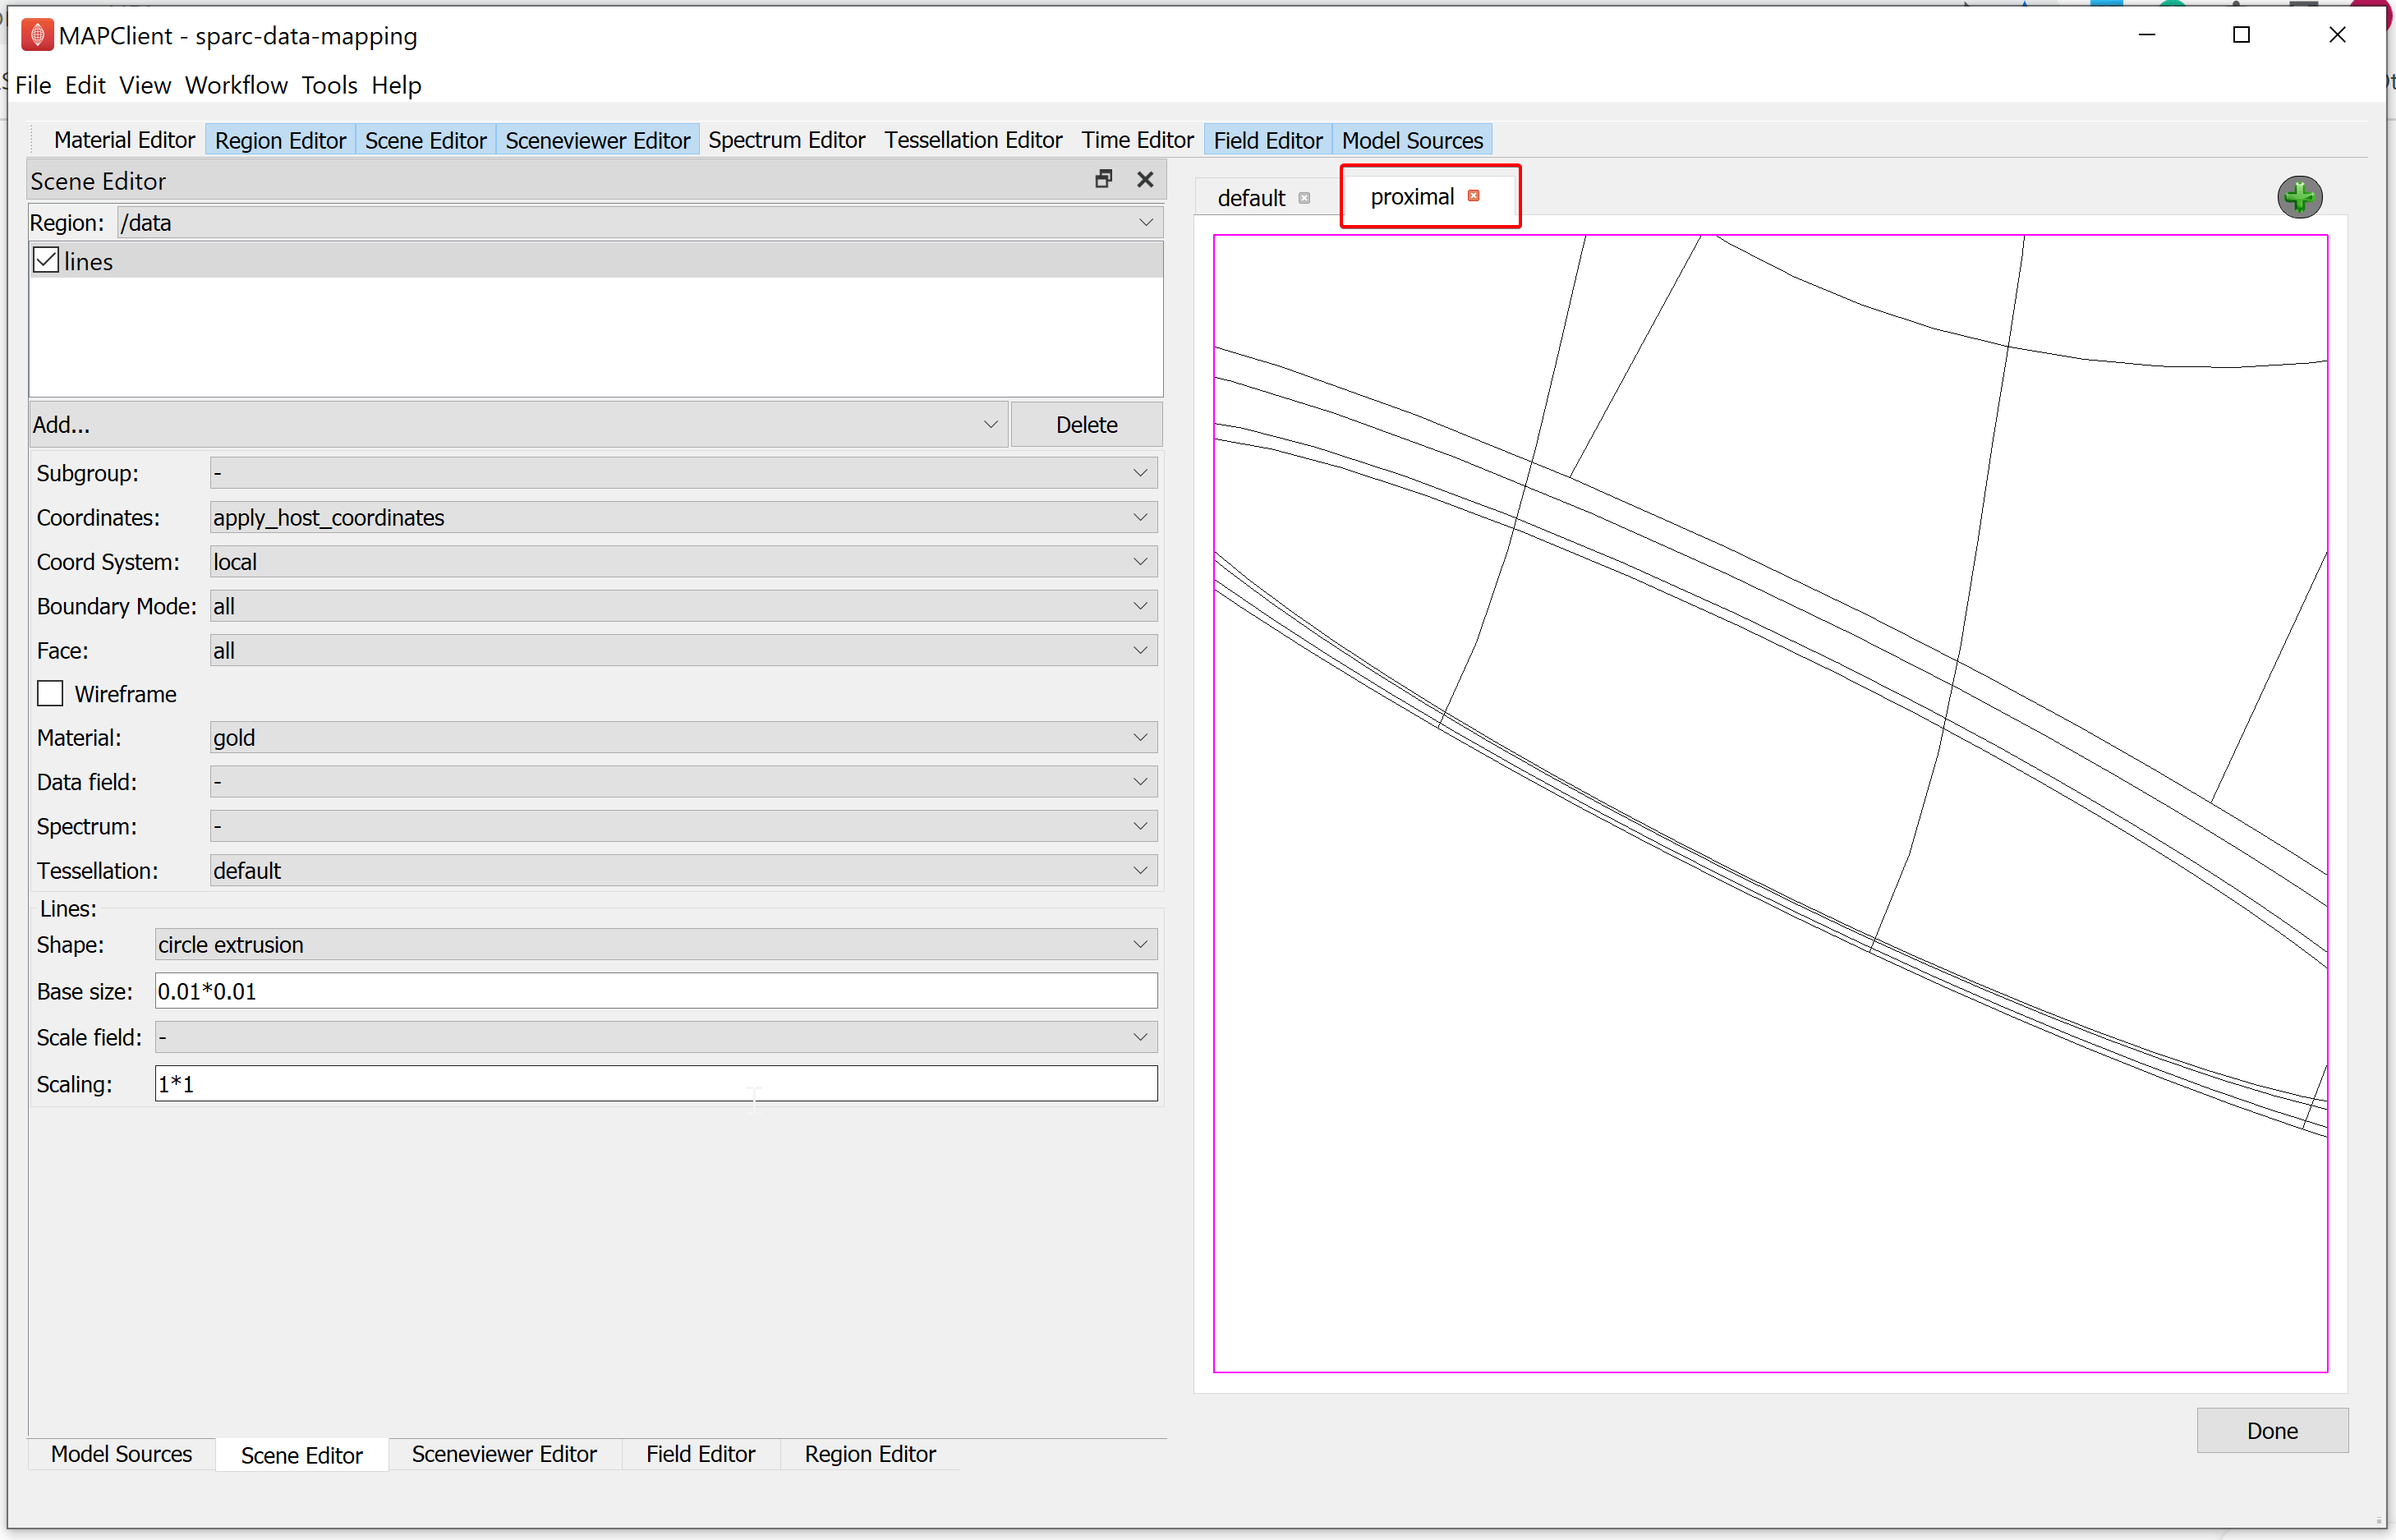Open the Spectrum dropdown

684,826
